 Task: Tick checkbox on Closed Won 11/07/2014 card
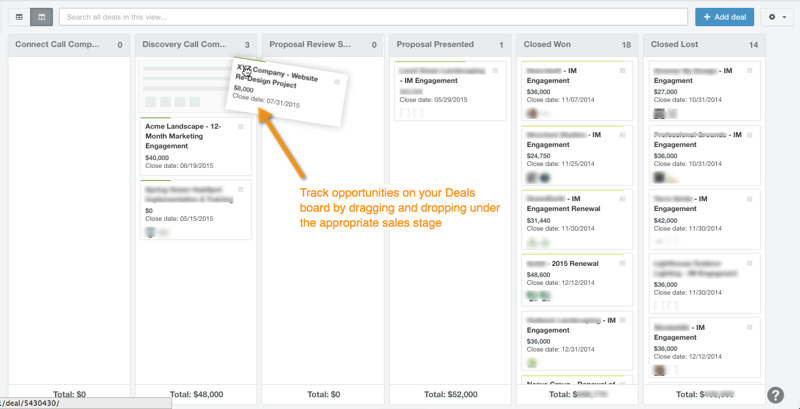pyautogui.click(x=622, y=71)
